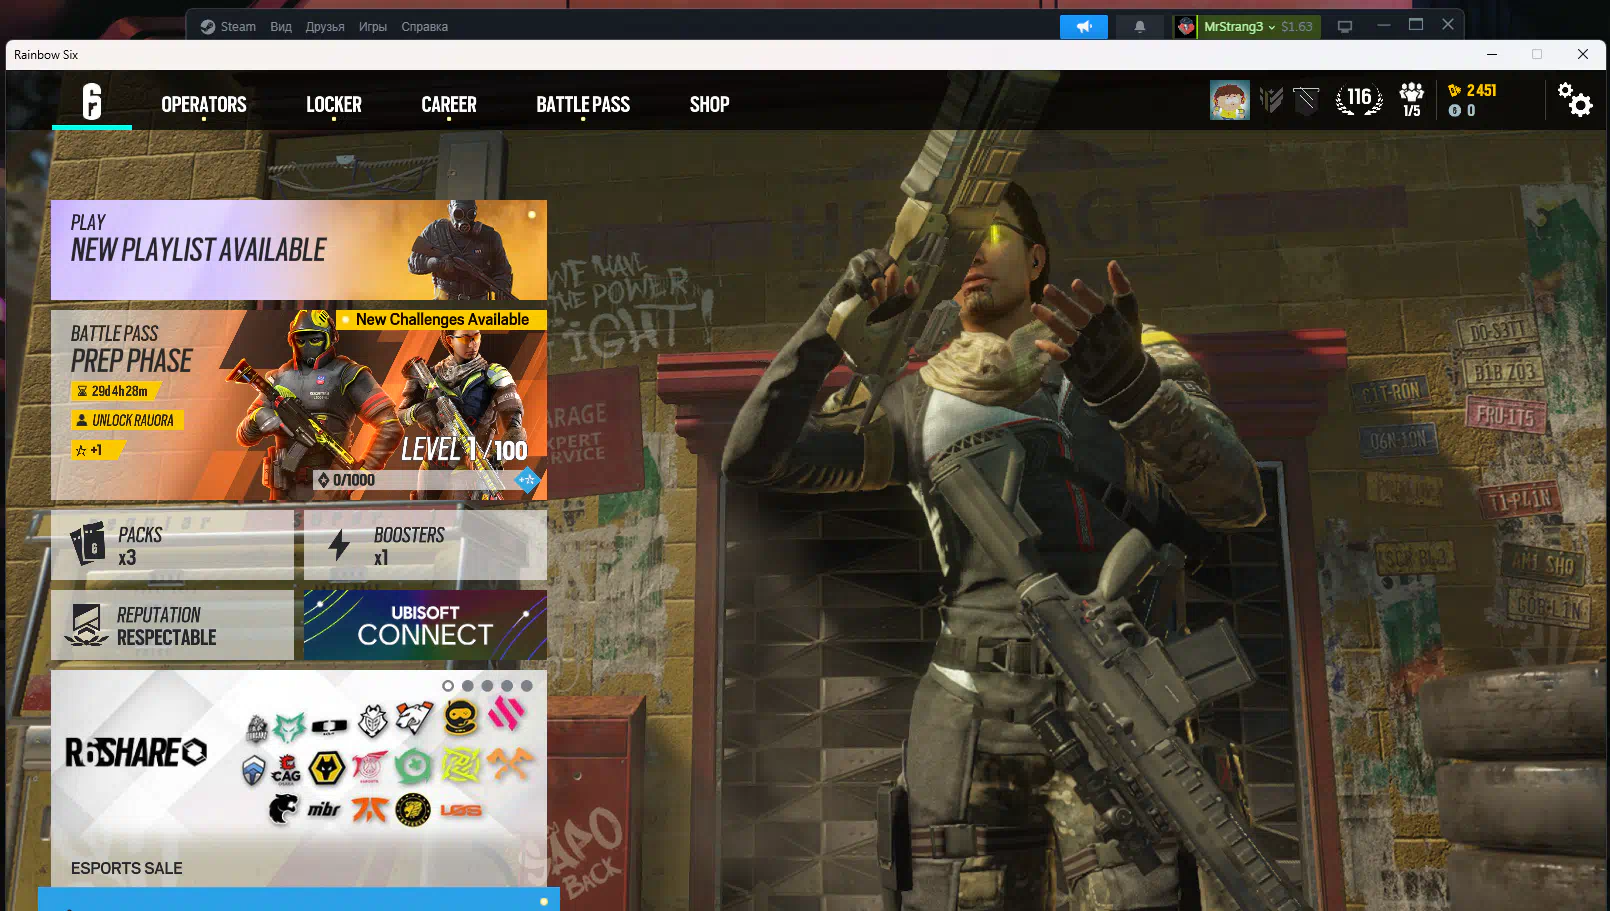This screenshot has width=1610, height=911.
Task: Click the G2 team logo
Action: (372, 719)
